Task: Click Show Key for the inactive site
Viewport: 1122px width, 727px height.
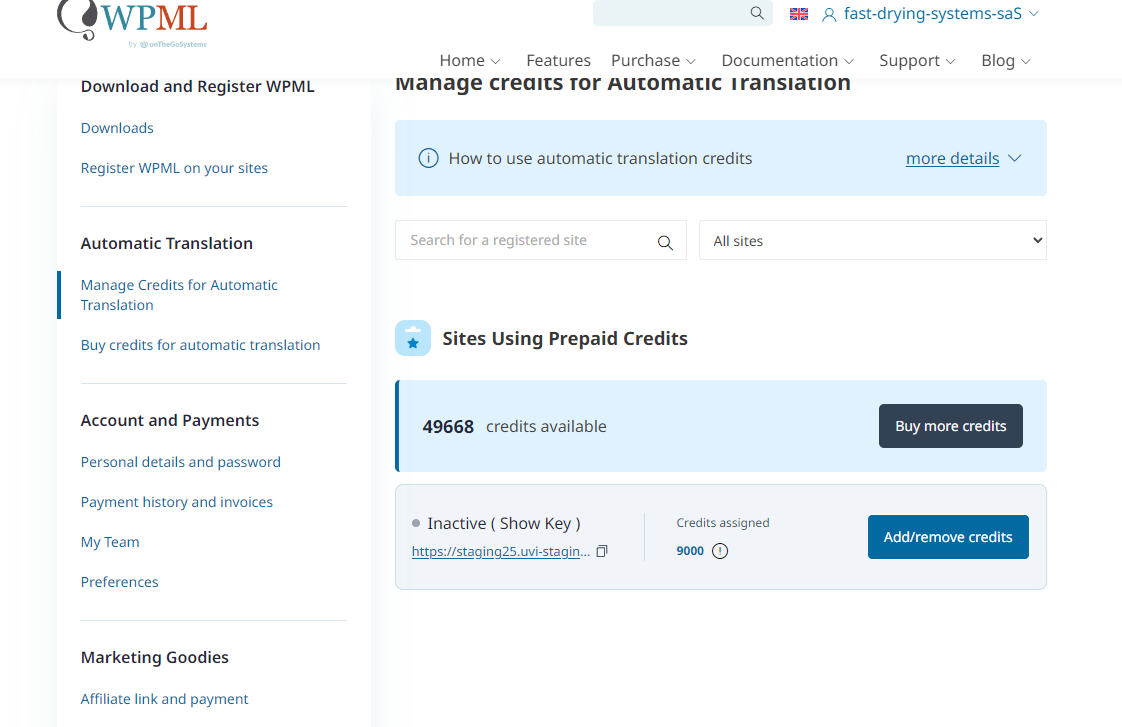Action: pyautogui.click(x=535, y=523)
